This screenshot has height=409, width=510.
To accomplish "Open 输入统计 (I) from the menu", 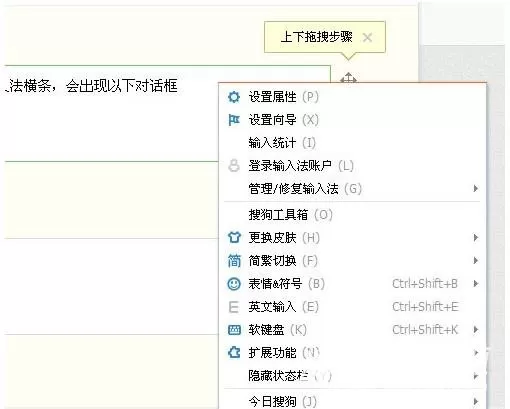I will (353, 143).
